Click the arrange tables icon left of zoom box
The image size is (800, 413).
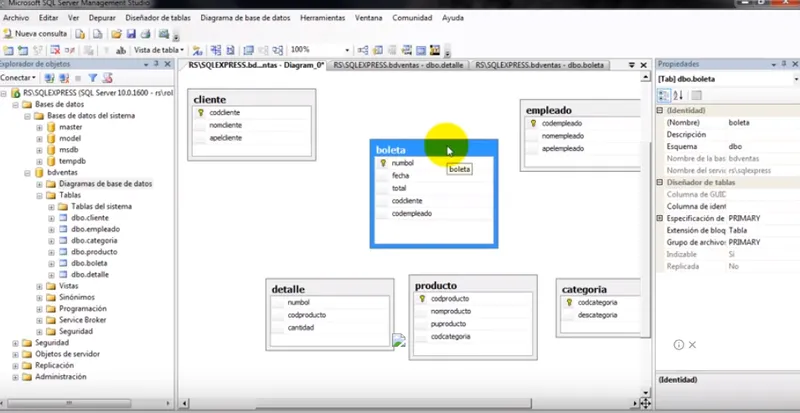click(x=278, y=50)
